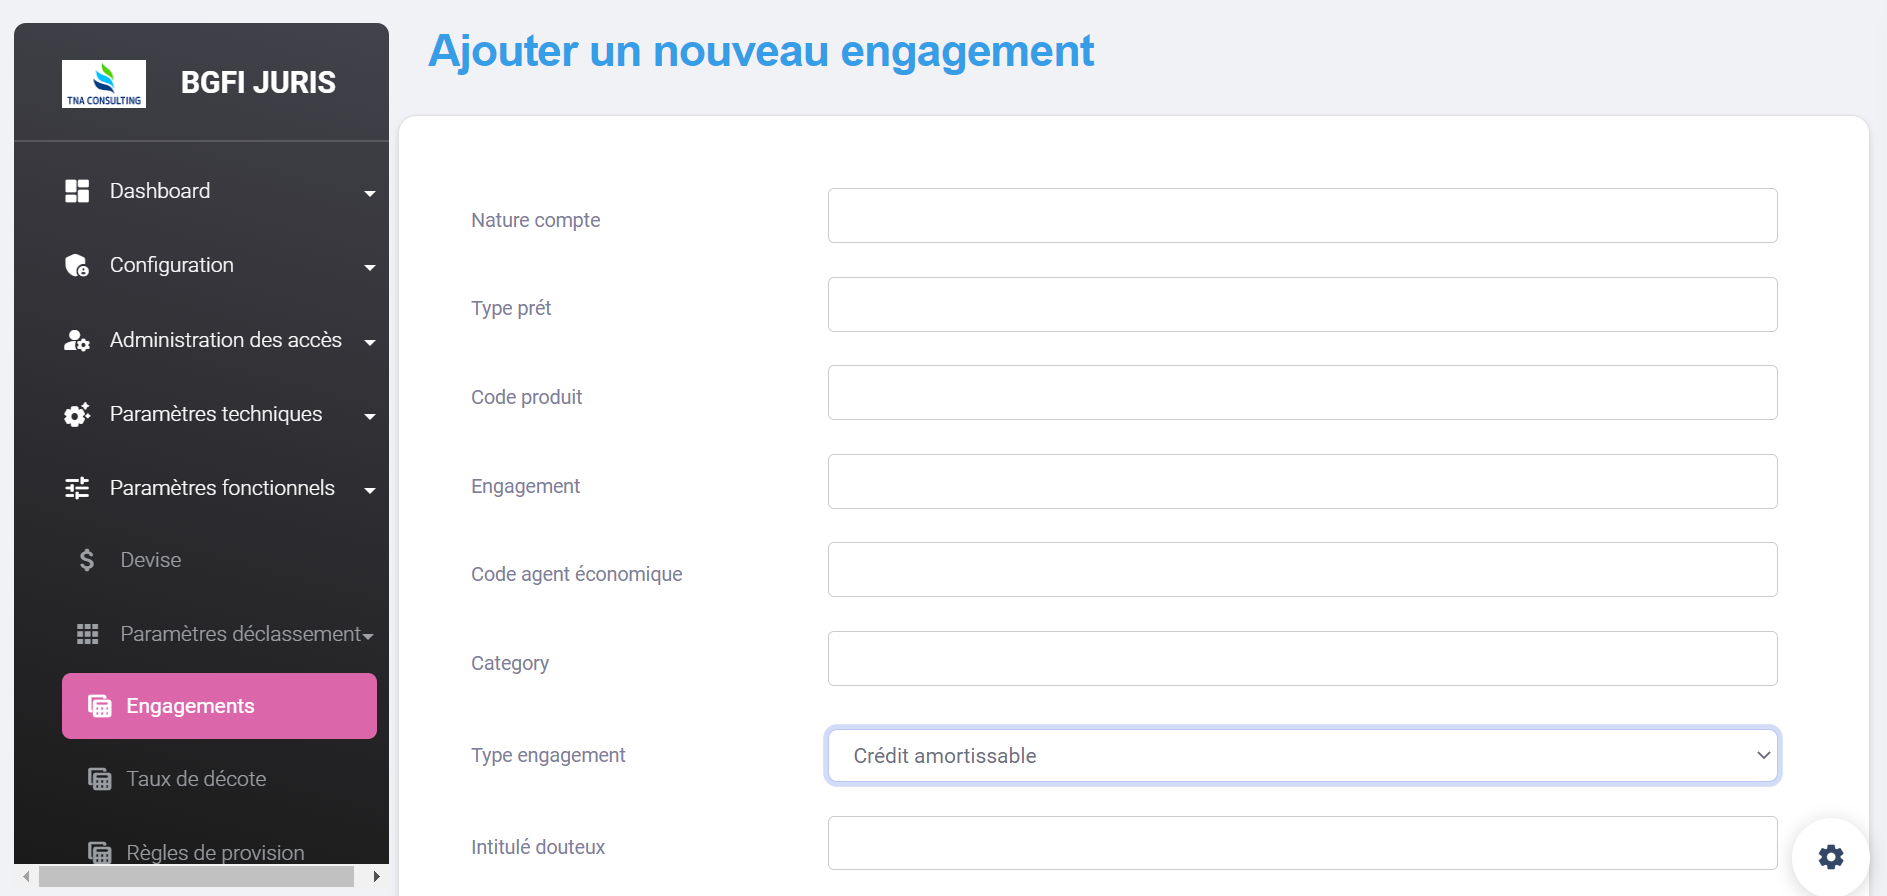
Task: Open the floating settings gear button
Action: pyautogui.click(x=1830, y=857)
